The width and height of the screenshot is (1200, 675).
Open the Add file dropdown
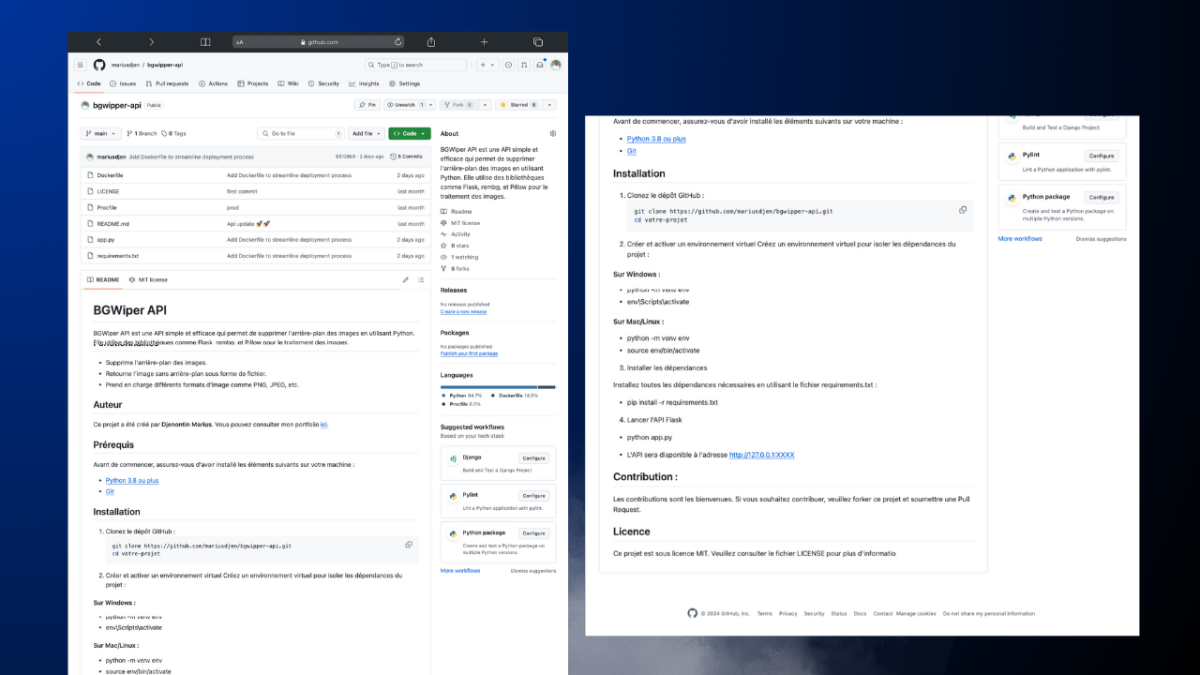[366, 133]
